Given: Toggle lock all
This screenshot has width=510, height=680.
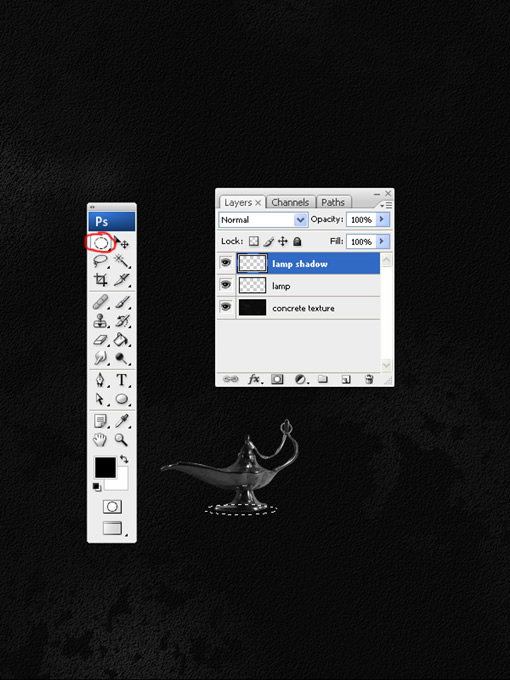Looking at the screenshot, I should [x=297, y=241].
